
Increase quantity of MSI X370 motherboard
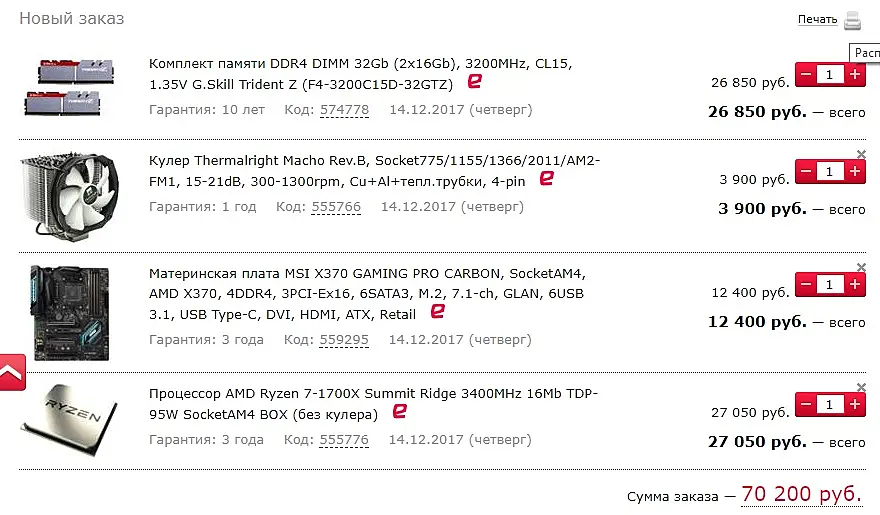pos(855,284)
